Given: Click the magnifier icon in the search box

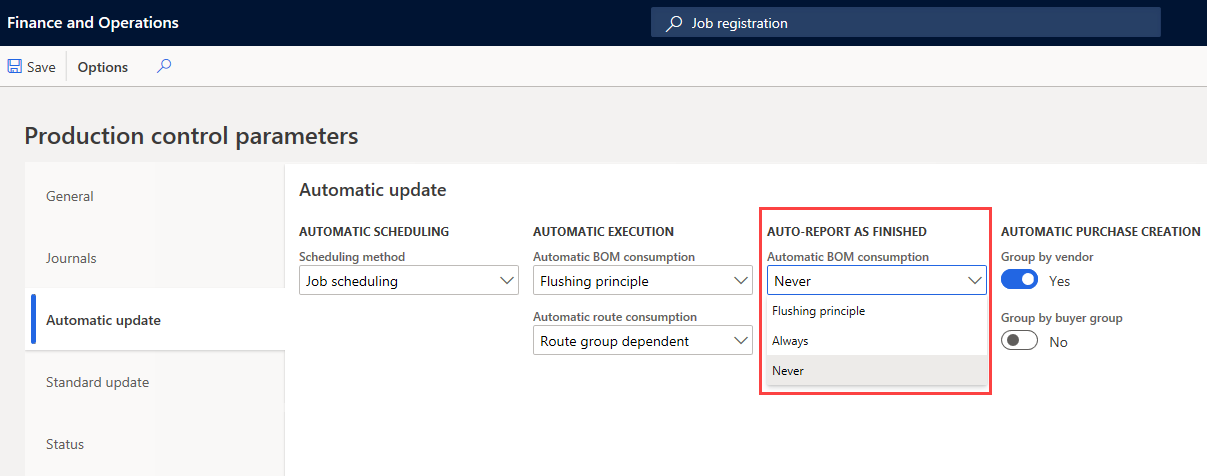Looking at the screenshot, I should (x=675, y=23).
